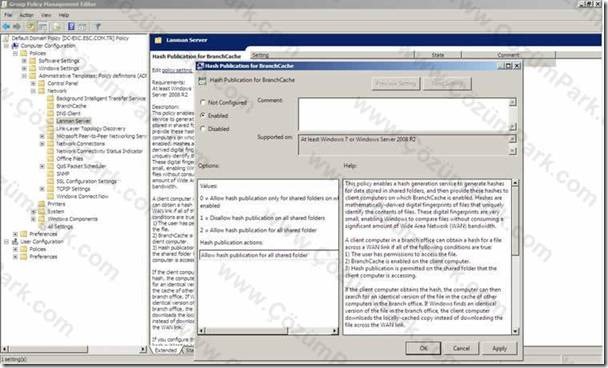608x368 pixels.
Task: Expand Microsoft Peer-to-Peer Networking Services node
Action: pyautogui.click(x=42, y=136)
